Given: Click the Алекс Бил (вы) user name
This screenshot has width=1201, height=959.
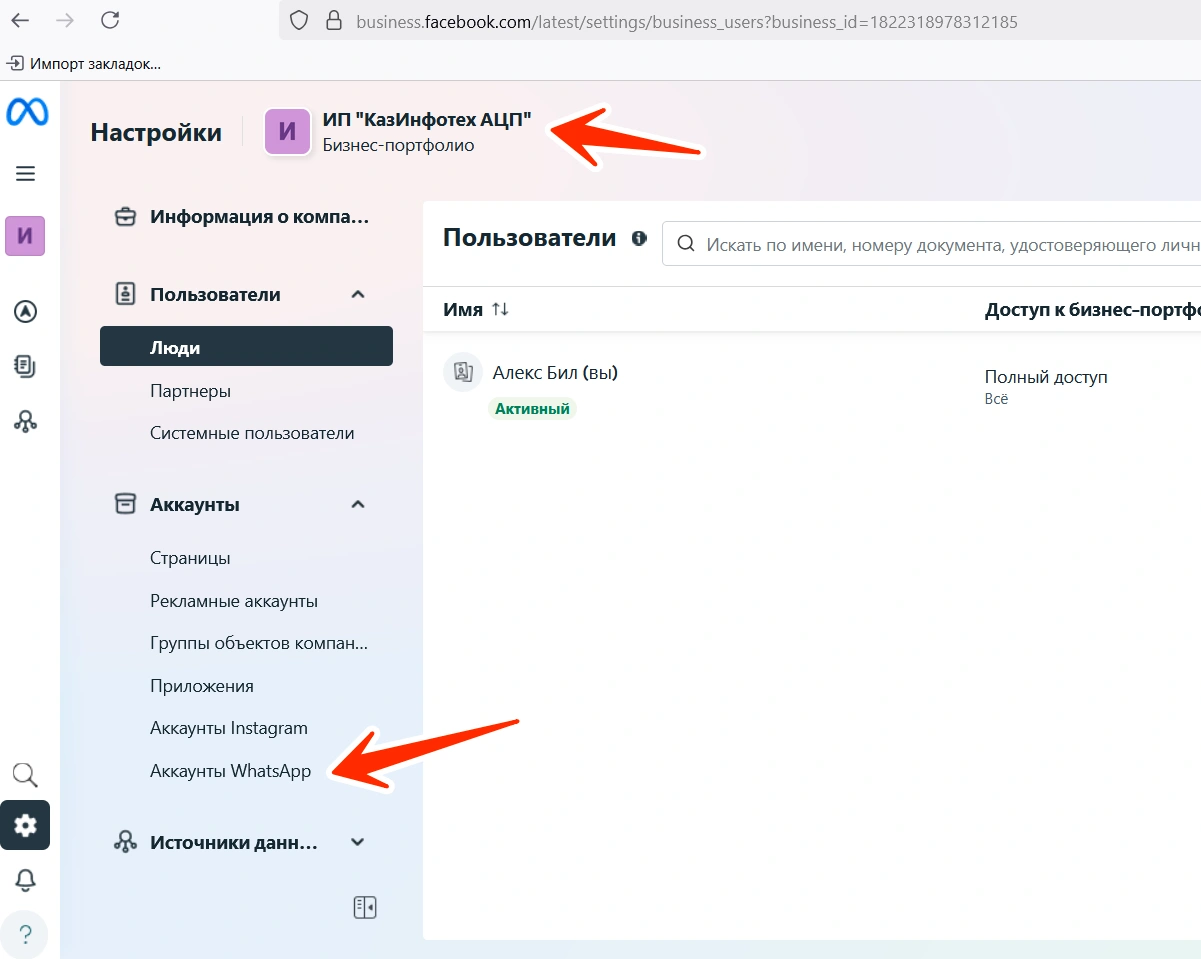Looking at the screenshot, I should pyautogui.click(x=555, y=373).
